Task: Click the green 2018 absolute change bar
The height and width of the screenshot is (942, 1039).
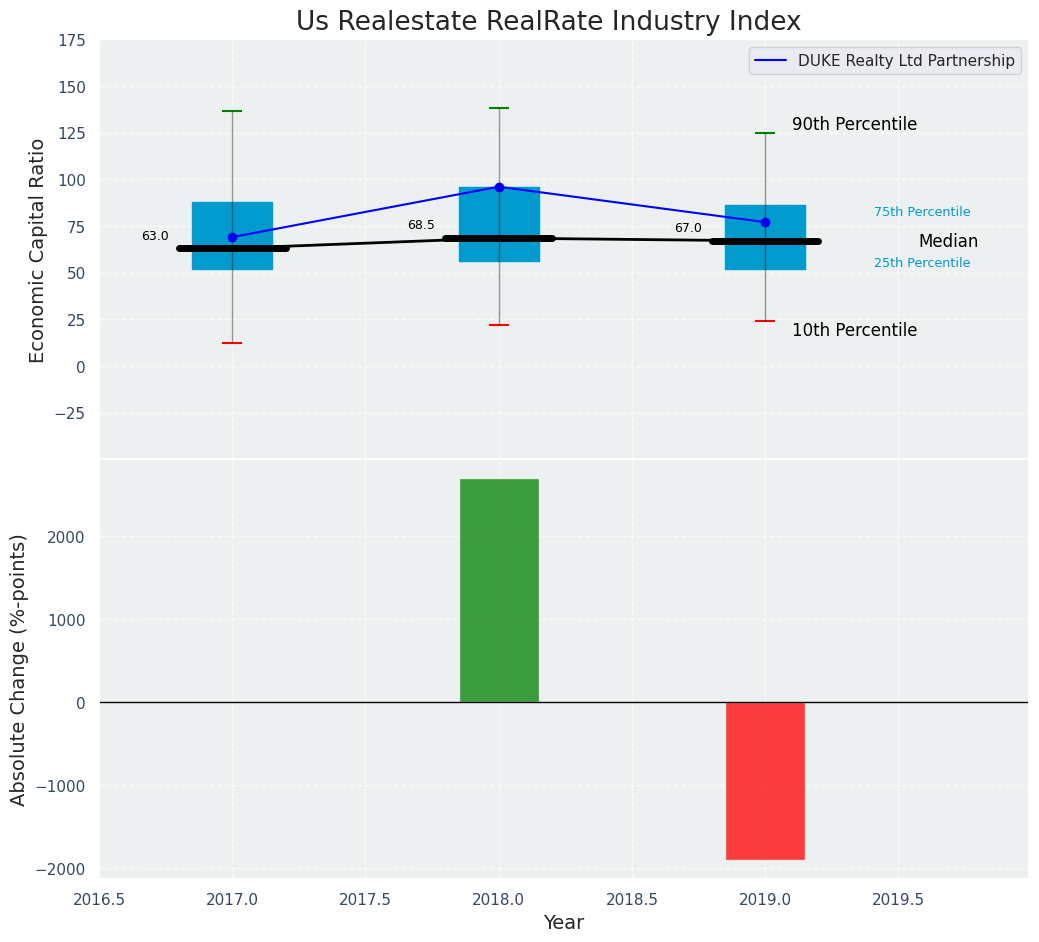Action: coord(499,590)
